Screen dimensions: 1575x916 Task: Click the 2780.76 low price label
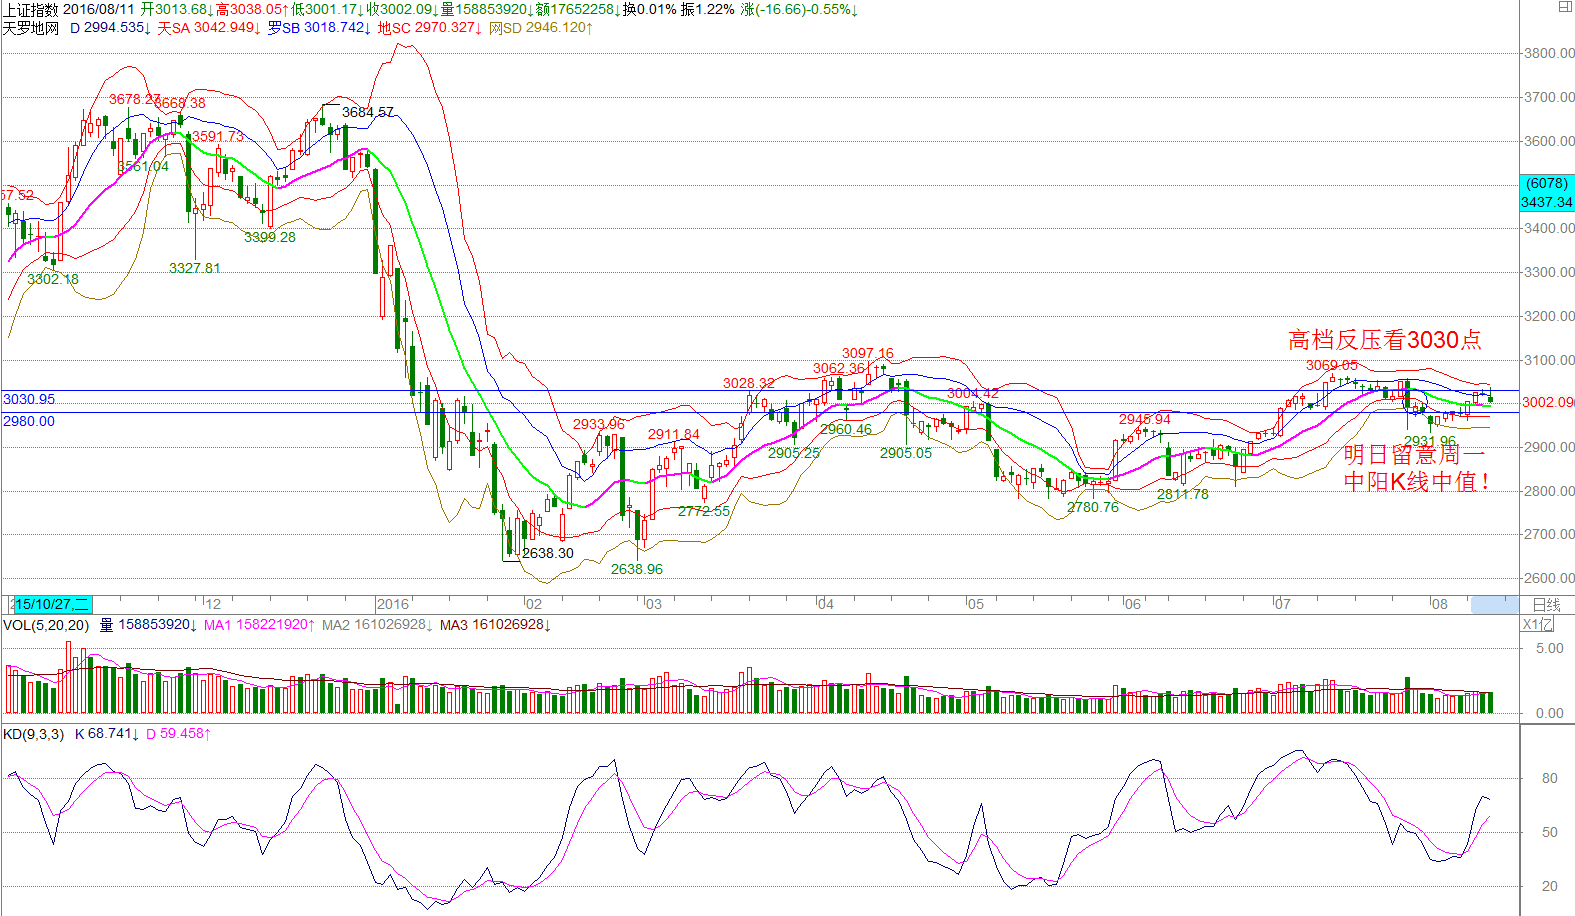coord(1093,507)
